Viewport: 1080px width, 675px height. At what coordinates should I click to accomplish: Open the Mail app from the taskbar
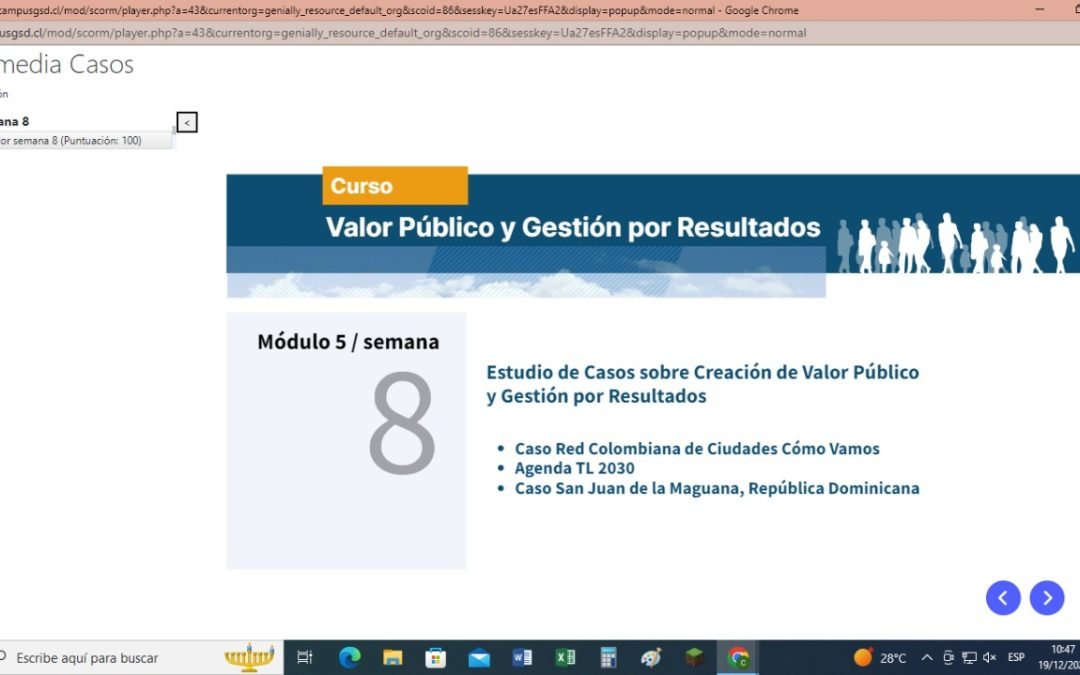pyautogui.click(x=479, y=657)
